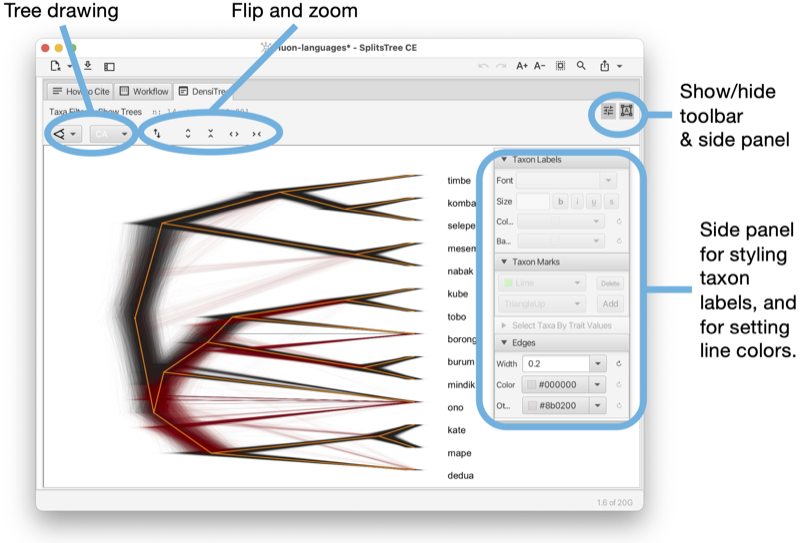Click the Add taxon mark button
This screenshot has width=800, height=543.
tap(610, 304)
